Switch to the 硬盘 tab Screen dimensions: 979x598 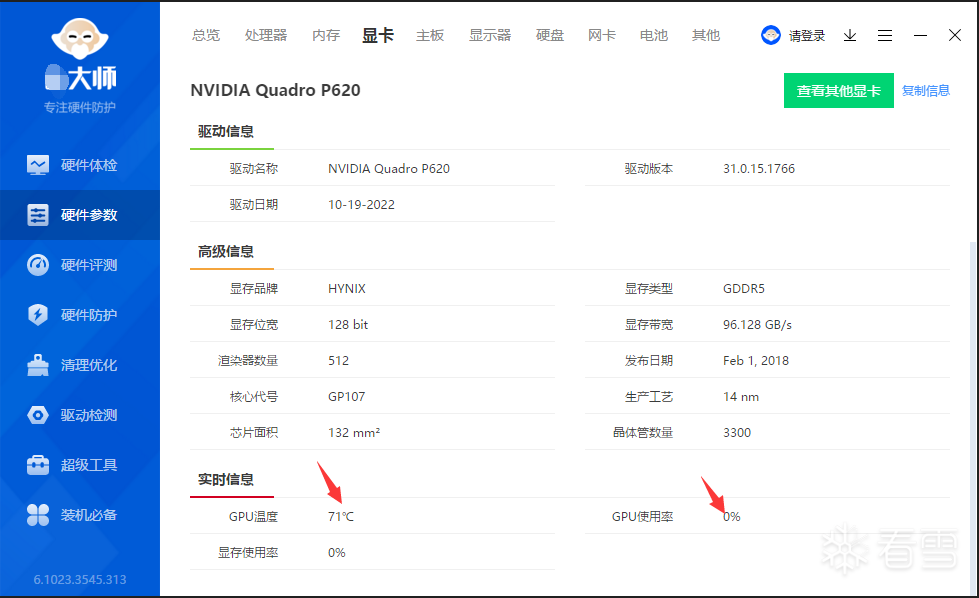pyautogui.click(x=550, y=35)
